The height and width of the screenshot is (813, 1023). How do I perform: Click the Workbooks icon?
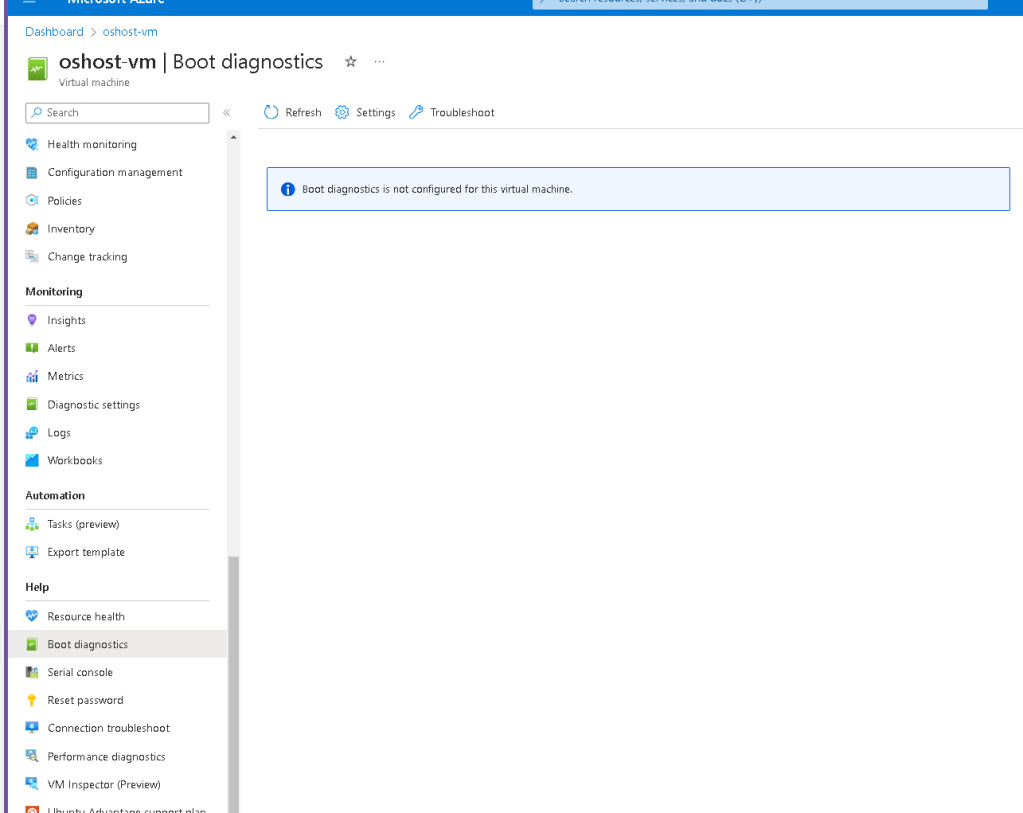pos(32,460)
